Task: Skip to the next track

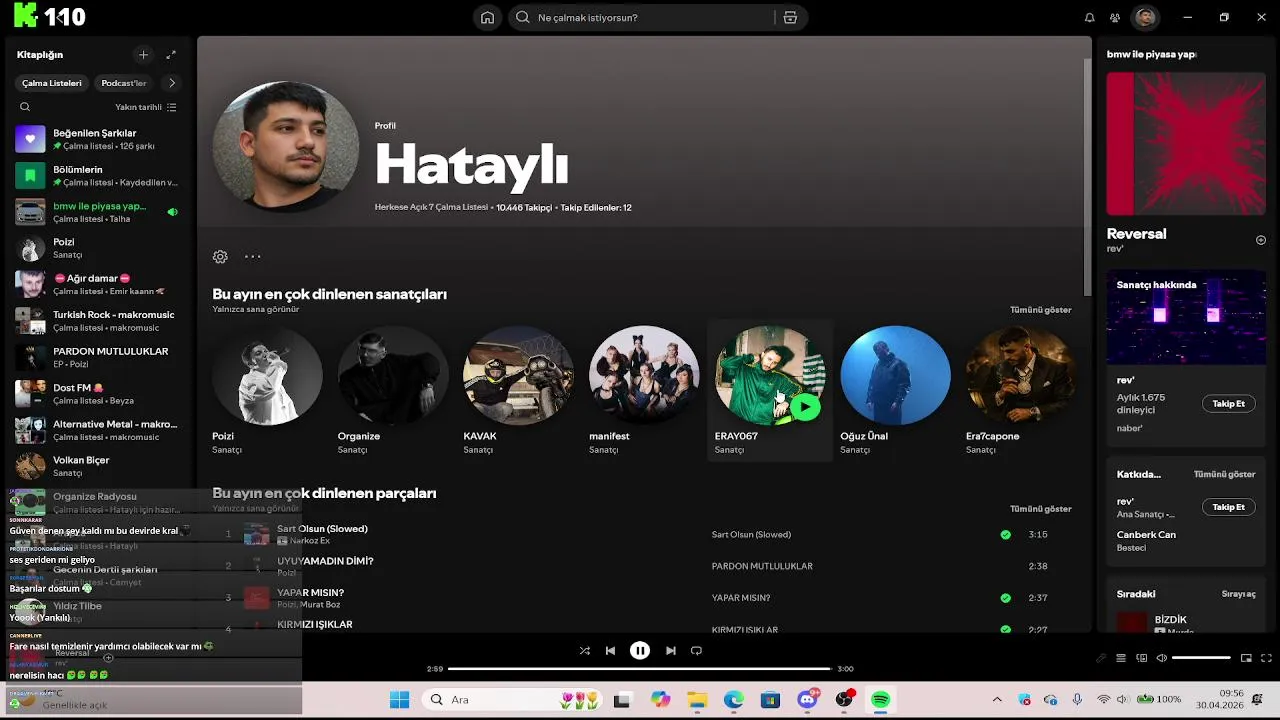Action: [670, 650]
